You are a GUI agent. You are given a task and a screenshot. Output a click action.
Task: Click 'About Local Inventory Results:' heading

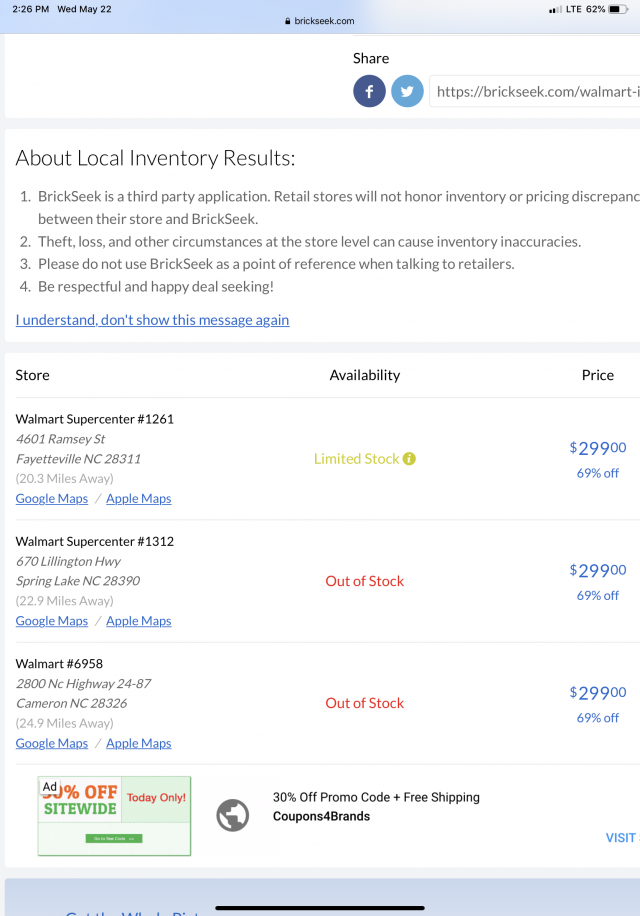click(x=155, y=158)
